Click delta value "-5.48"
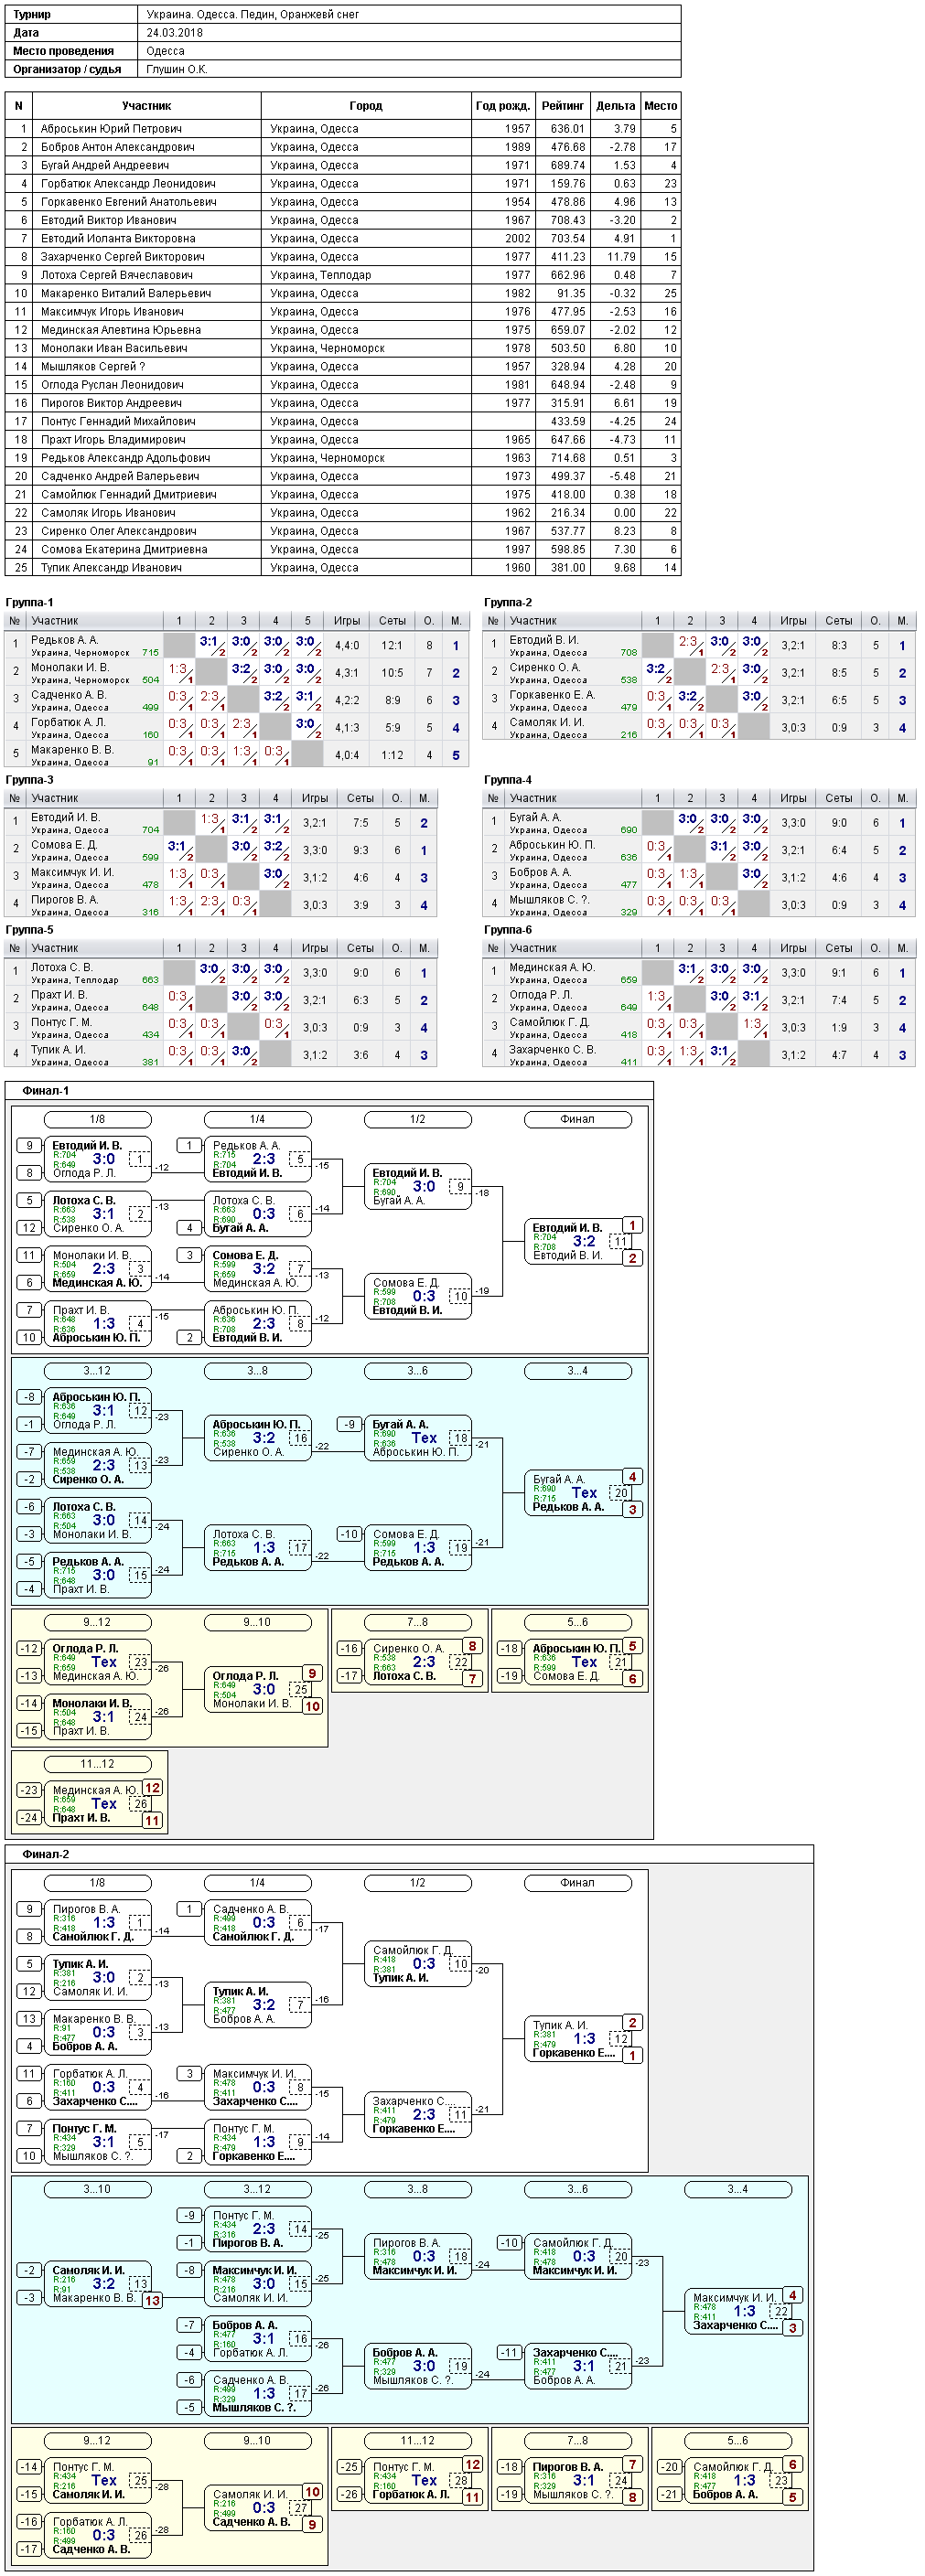The height and width of the screenshot is (2576, 925). (622, 477)
